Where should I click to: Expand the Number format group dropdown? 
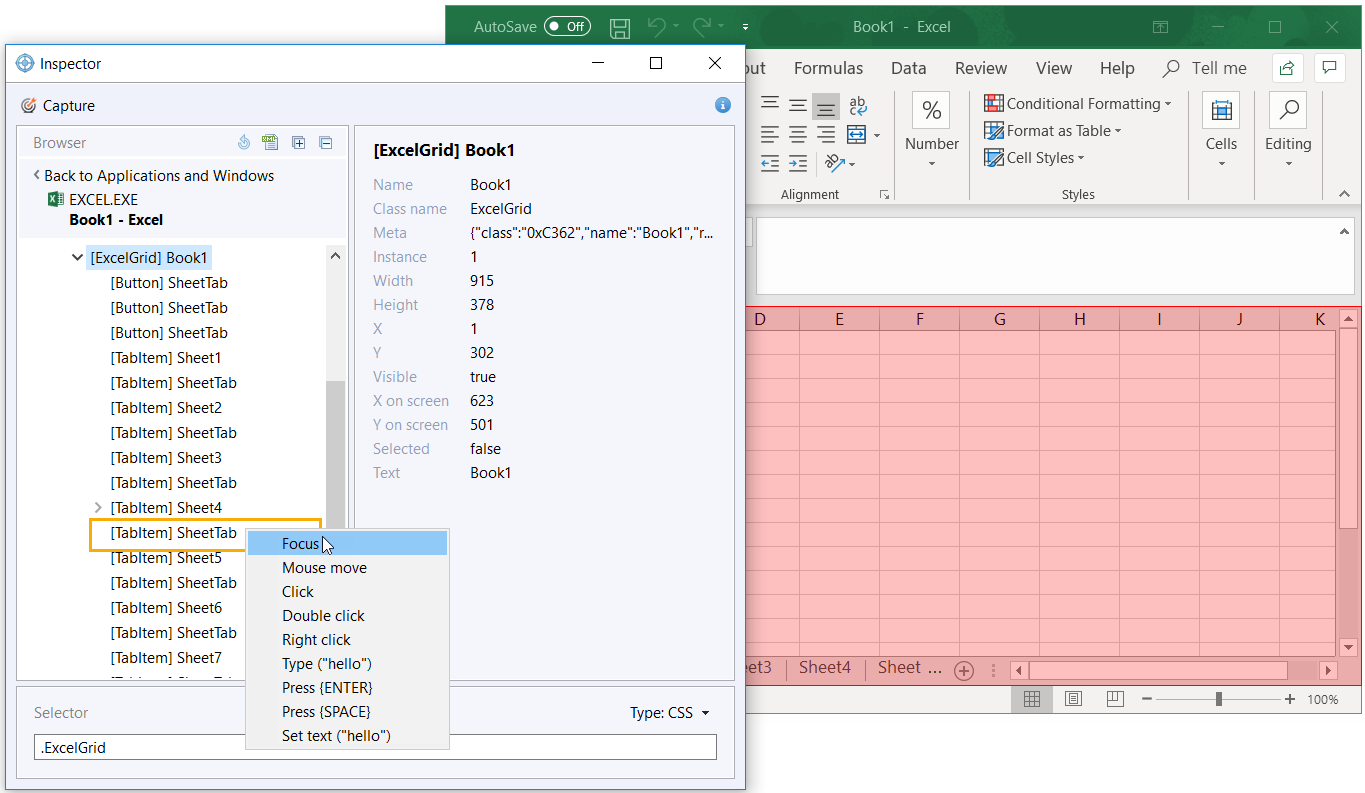[x=932, y=165]
